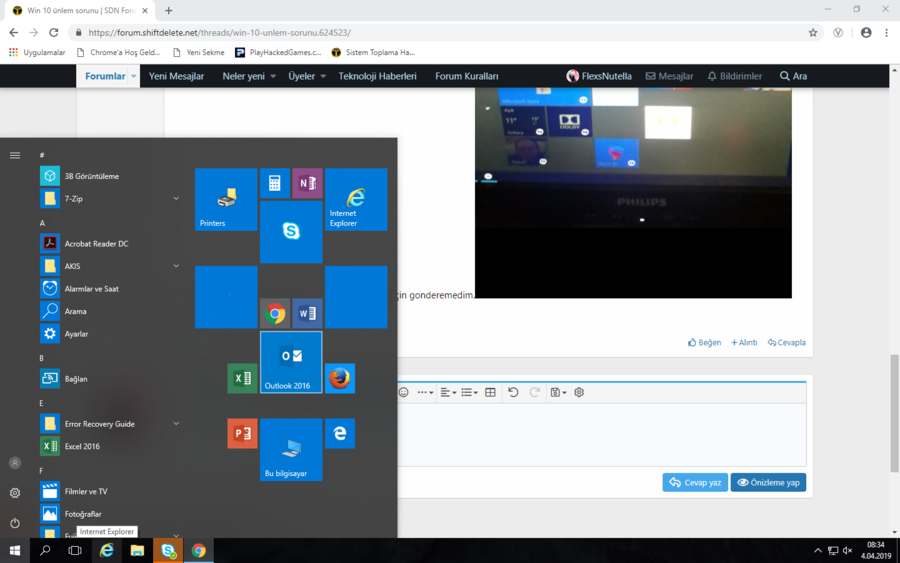Open the Printers tile
The height and width of the screenshot is (563, 900).
coord(226,199)
